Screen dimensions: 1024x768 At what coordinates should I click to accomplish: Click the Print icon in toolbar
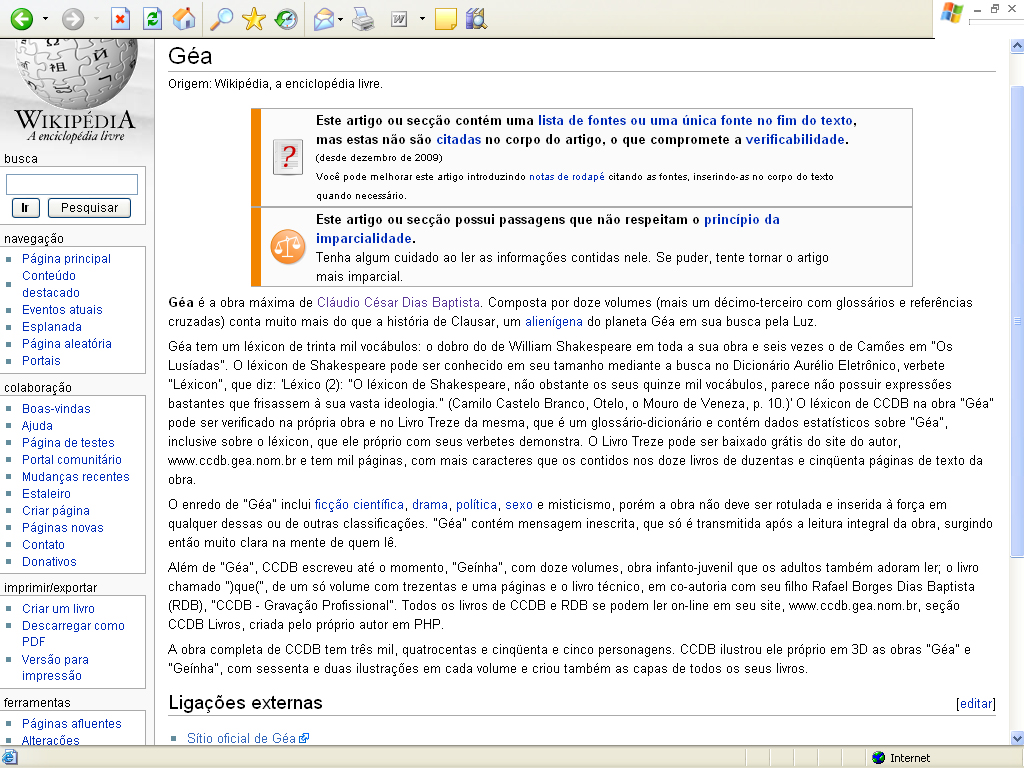click(364, 19)
